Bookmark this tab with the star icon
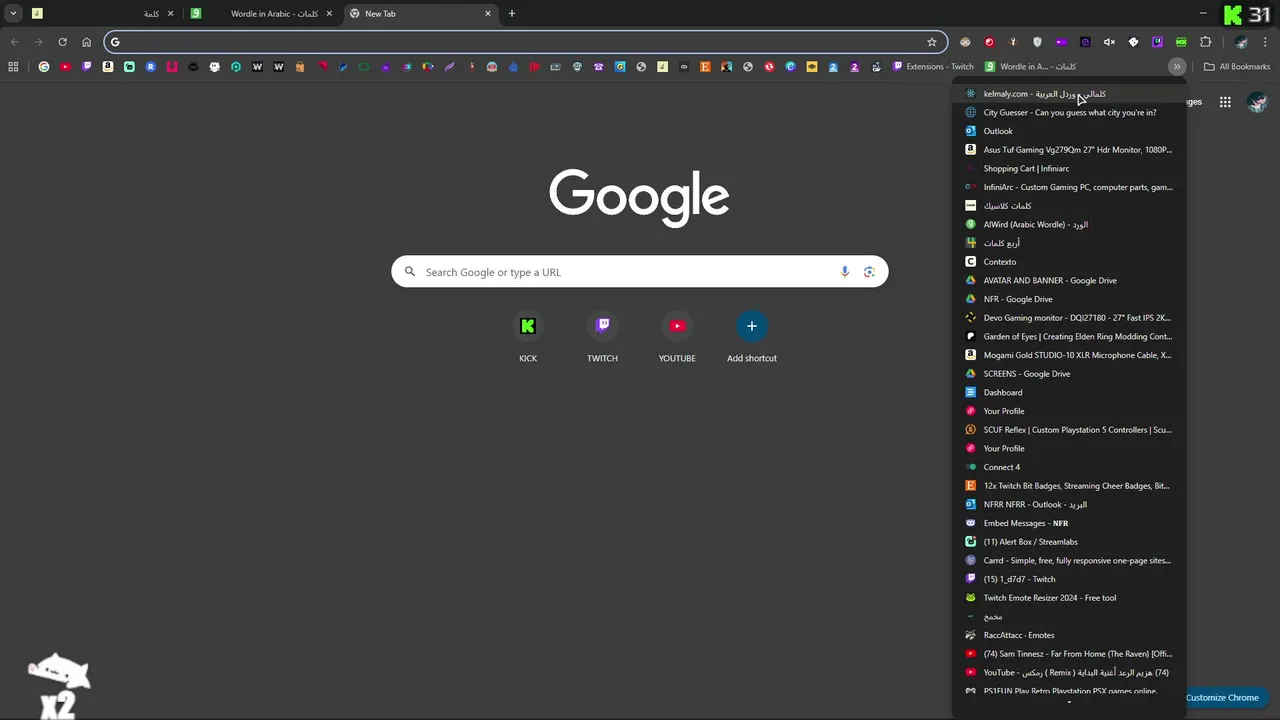 coord(932,42)
